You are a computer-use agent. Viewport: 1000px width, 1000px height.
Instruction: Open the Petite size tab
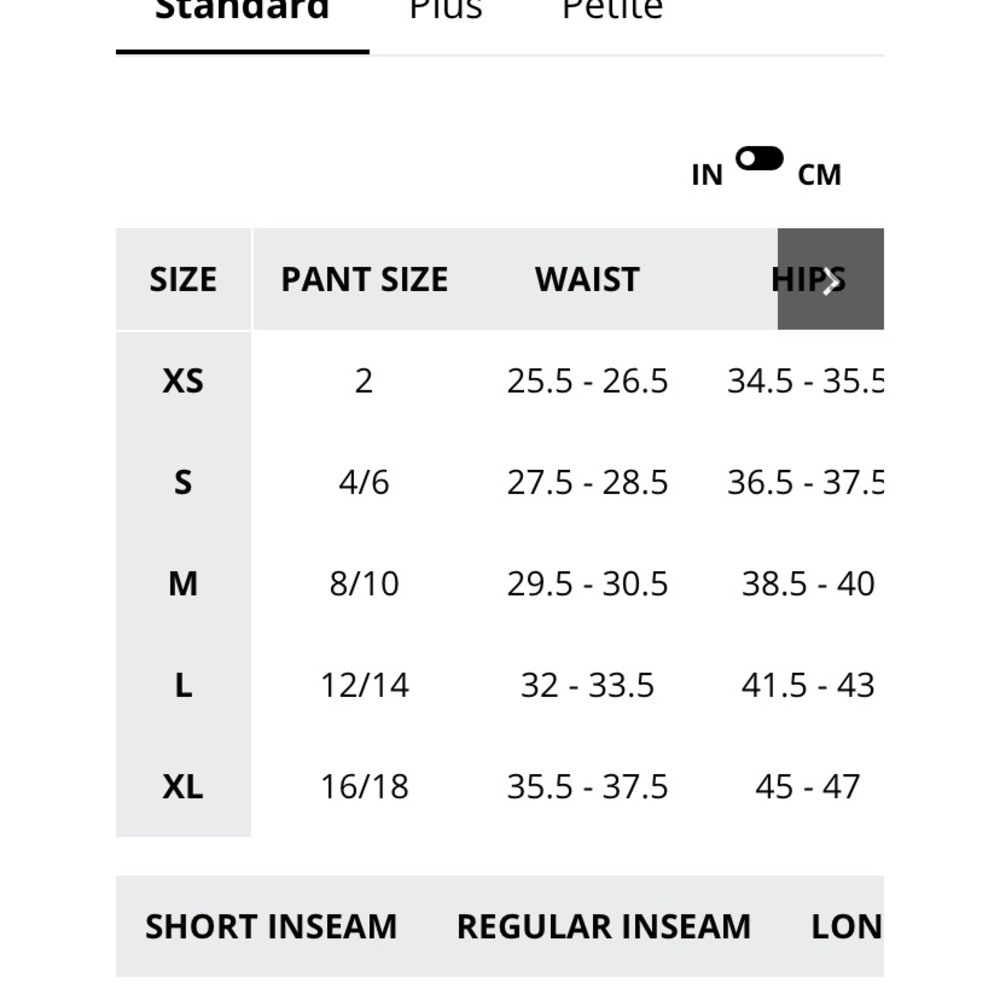tap(613, 10)
